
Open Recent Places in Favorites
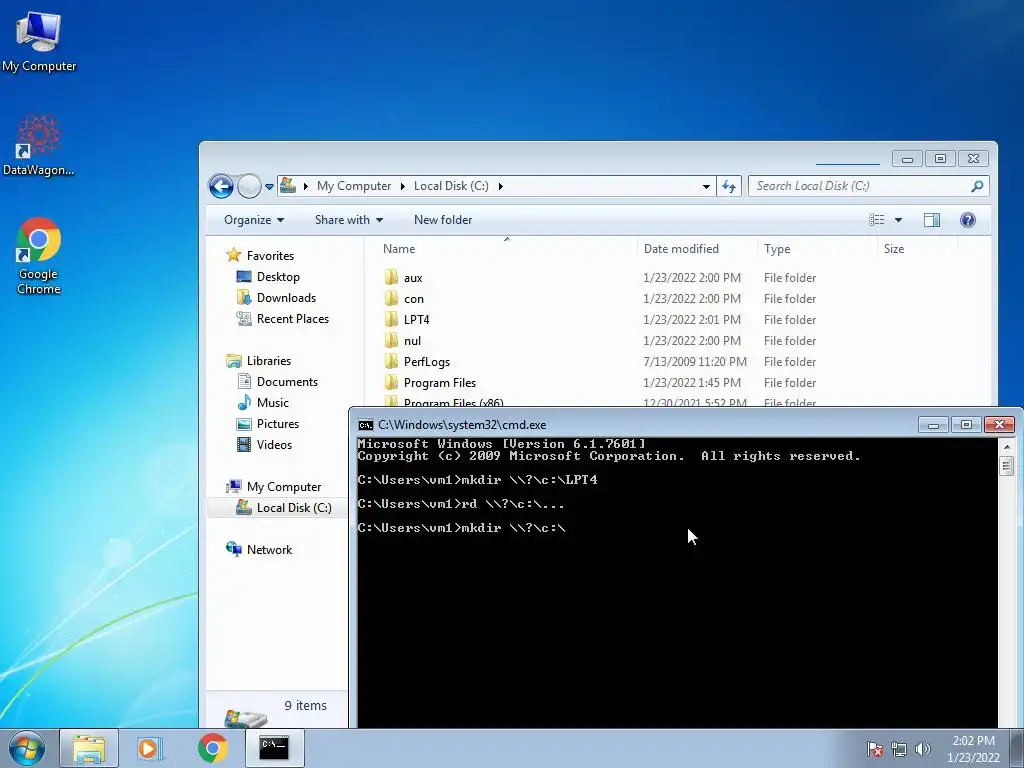293,319
